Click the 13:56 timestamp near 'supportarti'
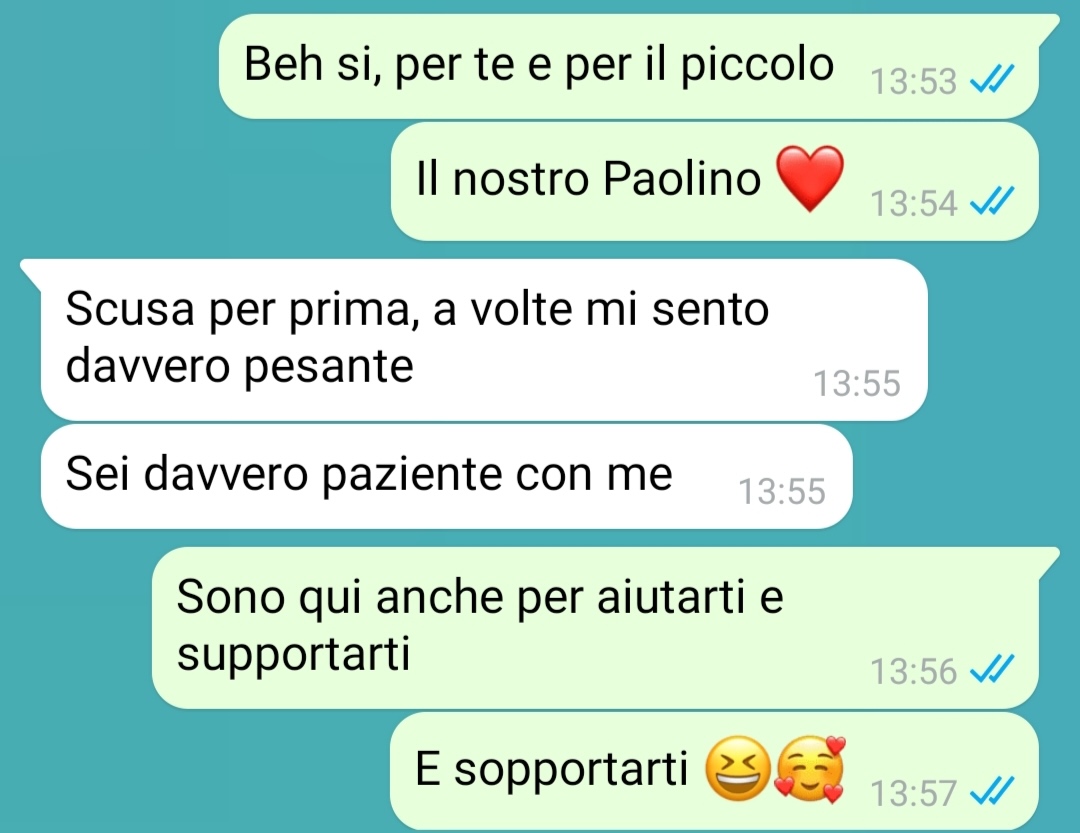 [x=913, y=670]
